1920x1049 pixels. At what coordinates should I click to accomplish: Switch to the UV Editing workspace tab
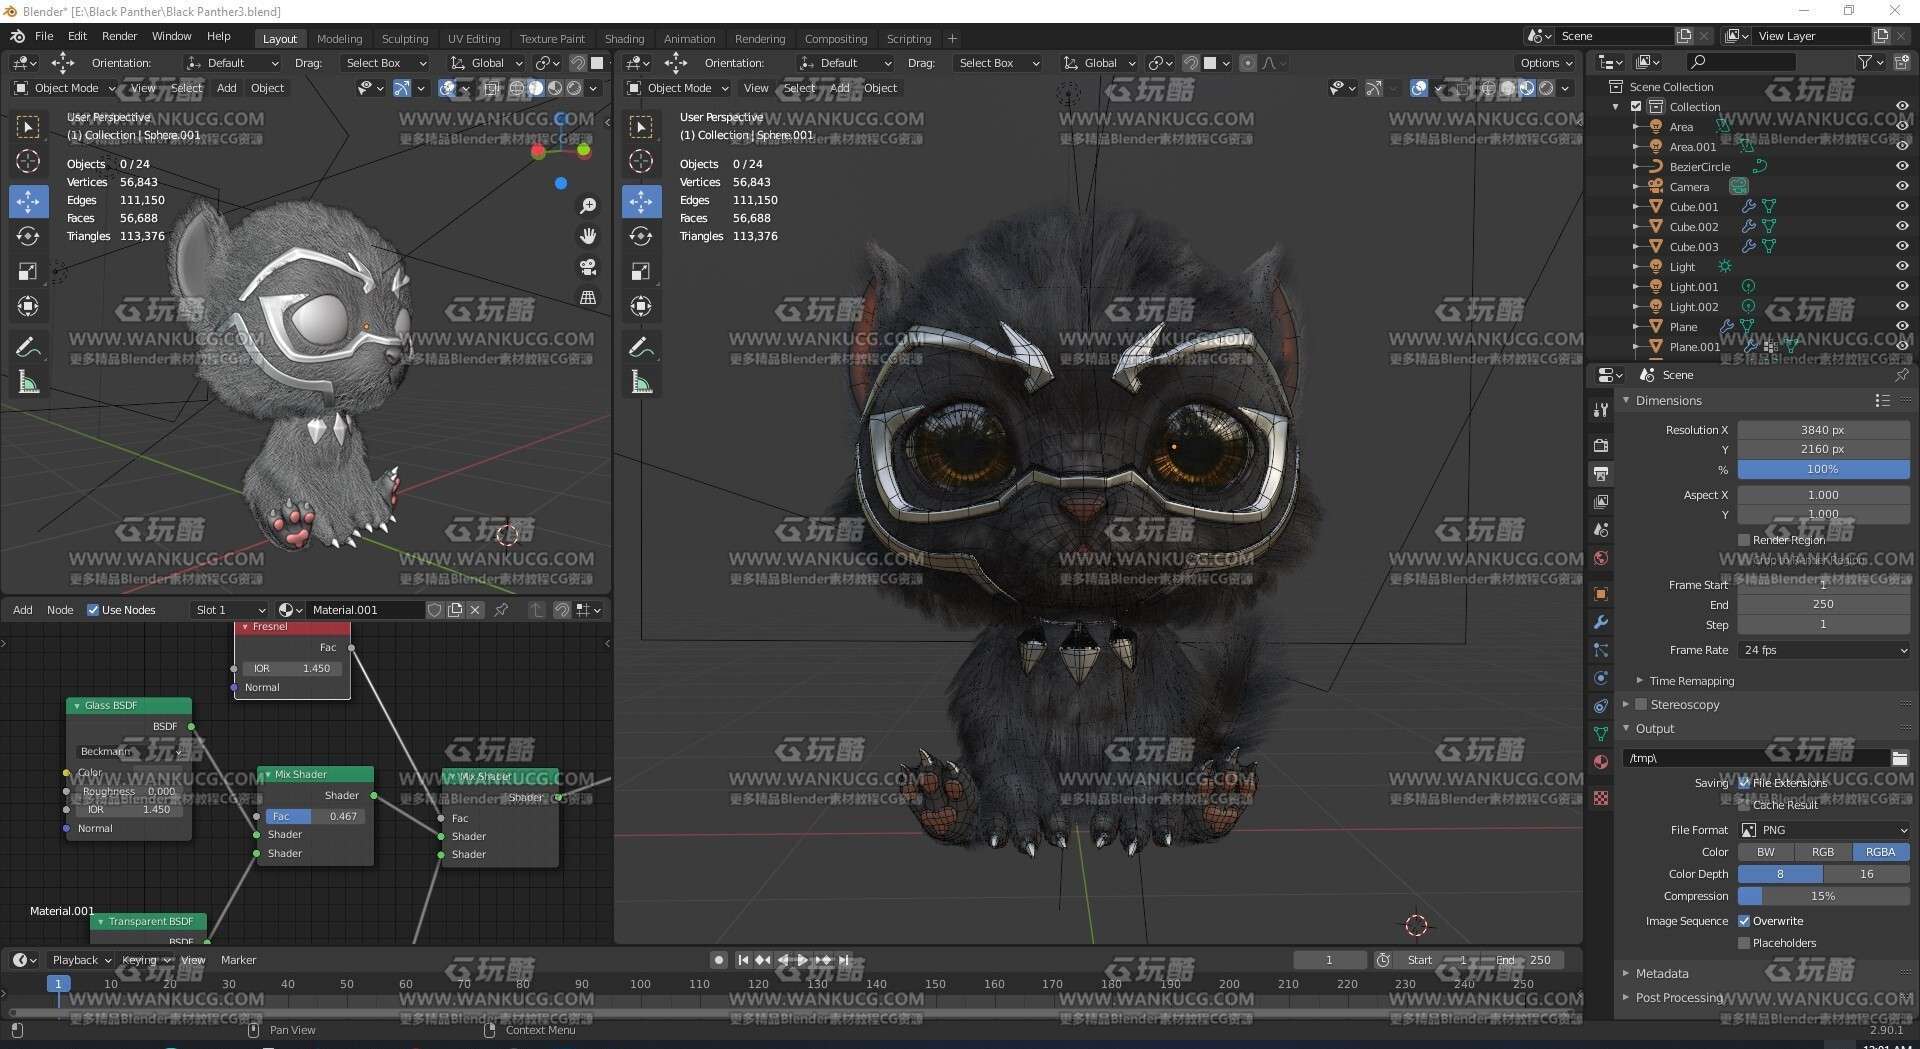pos(474,39)
